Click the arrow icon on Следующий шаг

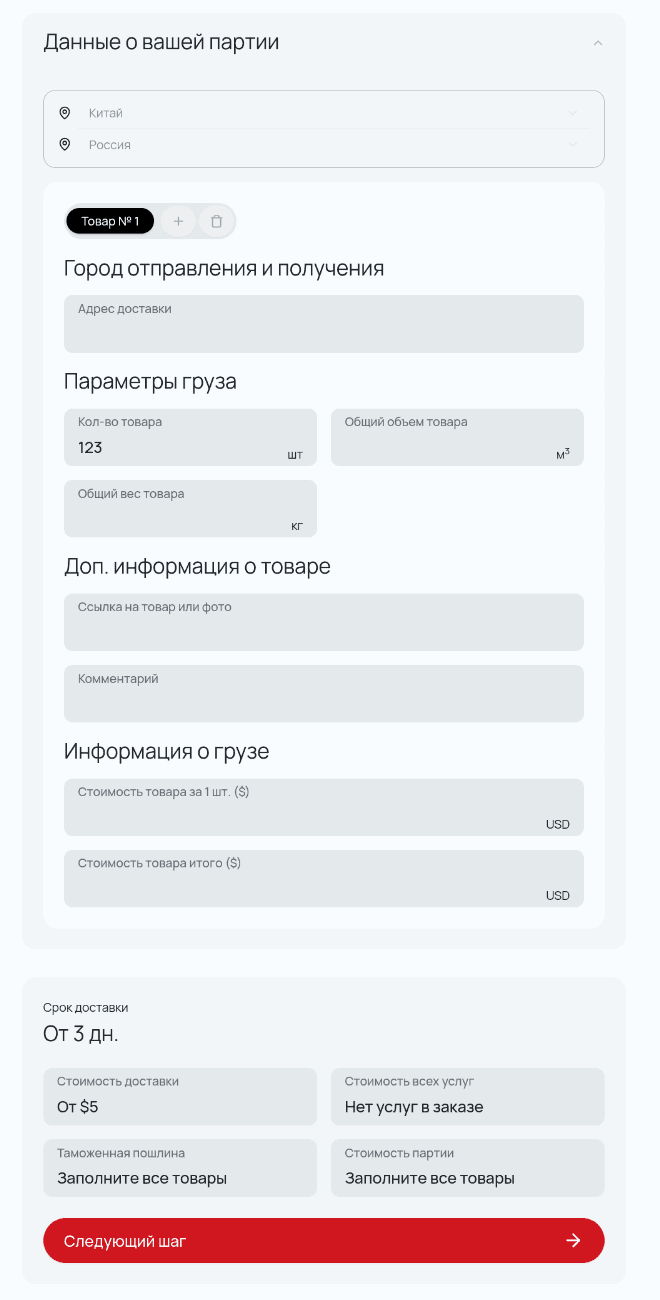click(573, 1241)
